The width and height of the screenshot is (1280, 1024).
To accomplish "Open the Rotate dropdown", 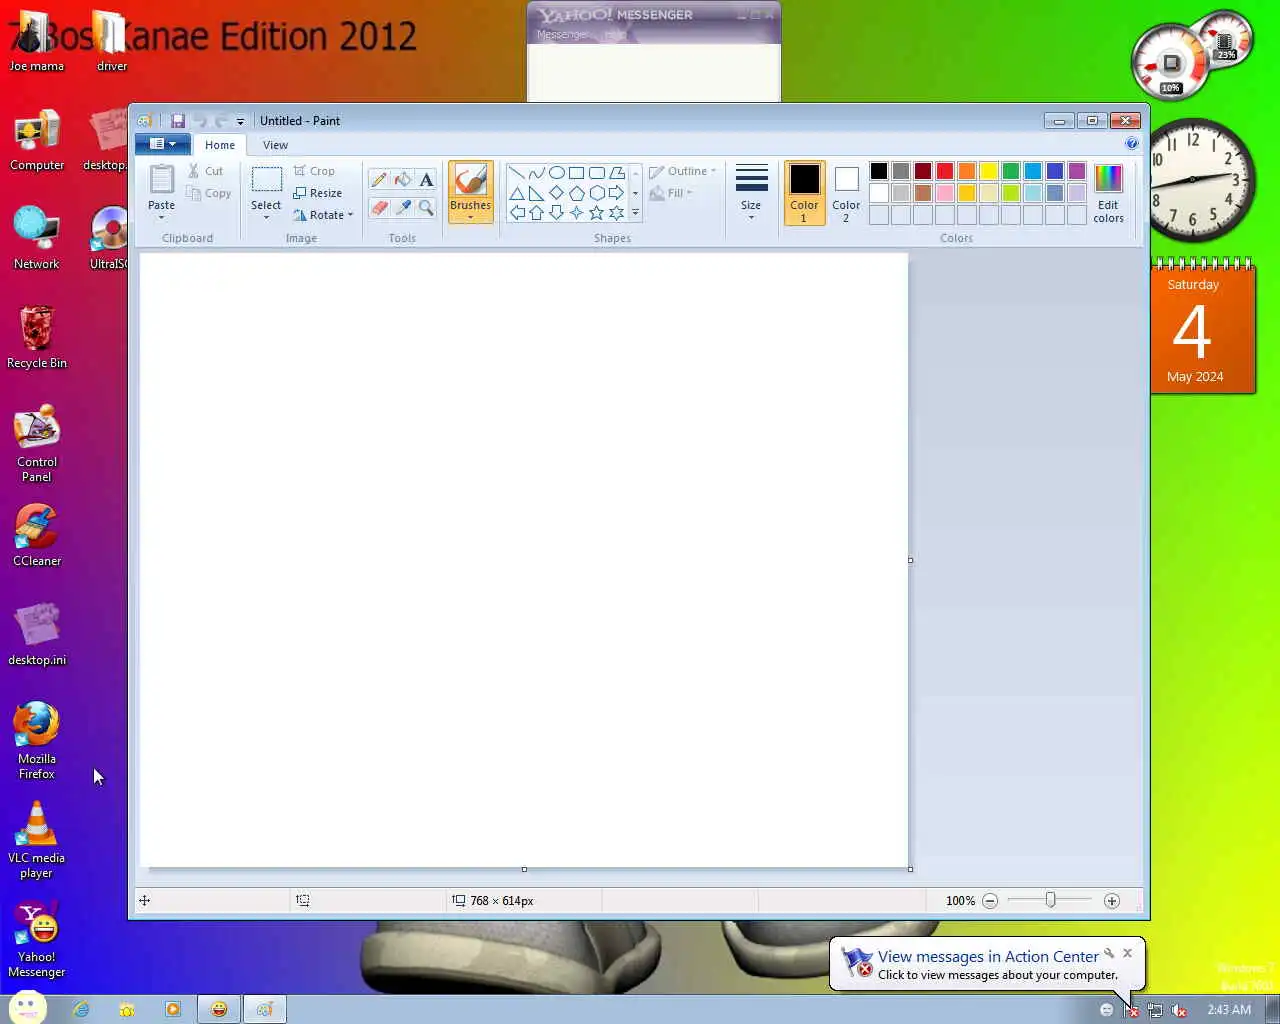I will [x=324, y=215].
